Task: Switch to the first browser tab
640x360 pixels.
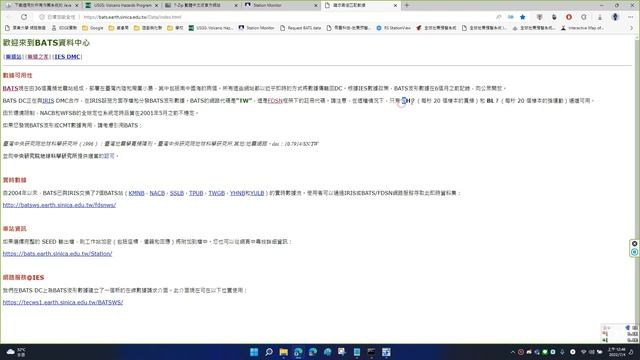Action: 42,5
